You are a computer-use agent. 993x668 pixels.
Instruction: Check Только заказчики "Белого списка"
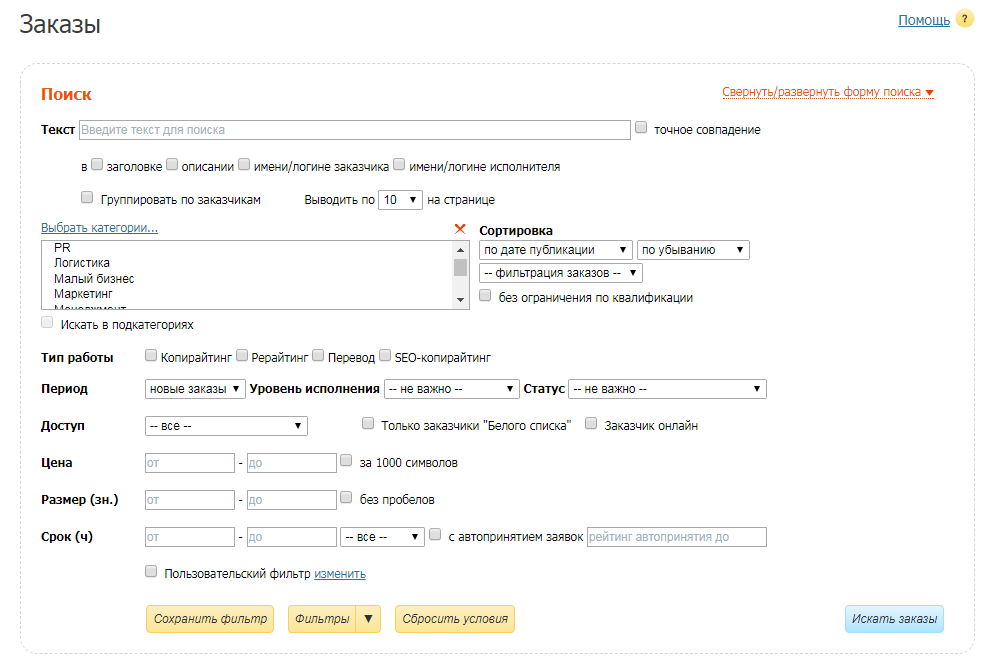point(368,424)
